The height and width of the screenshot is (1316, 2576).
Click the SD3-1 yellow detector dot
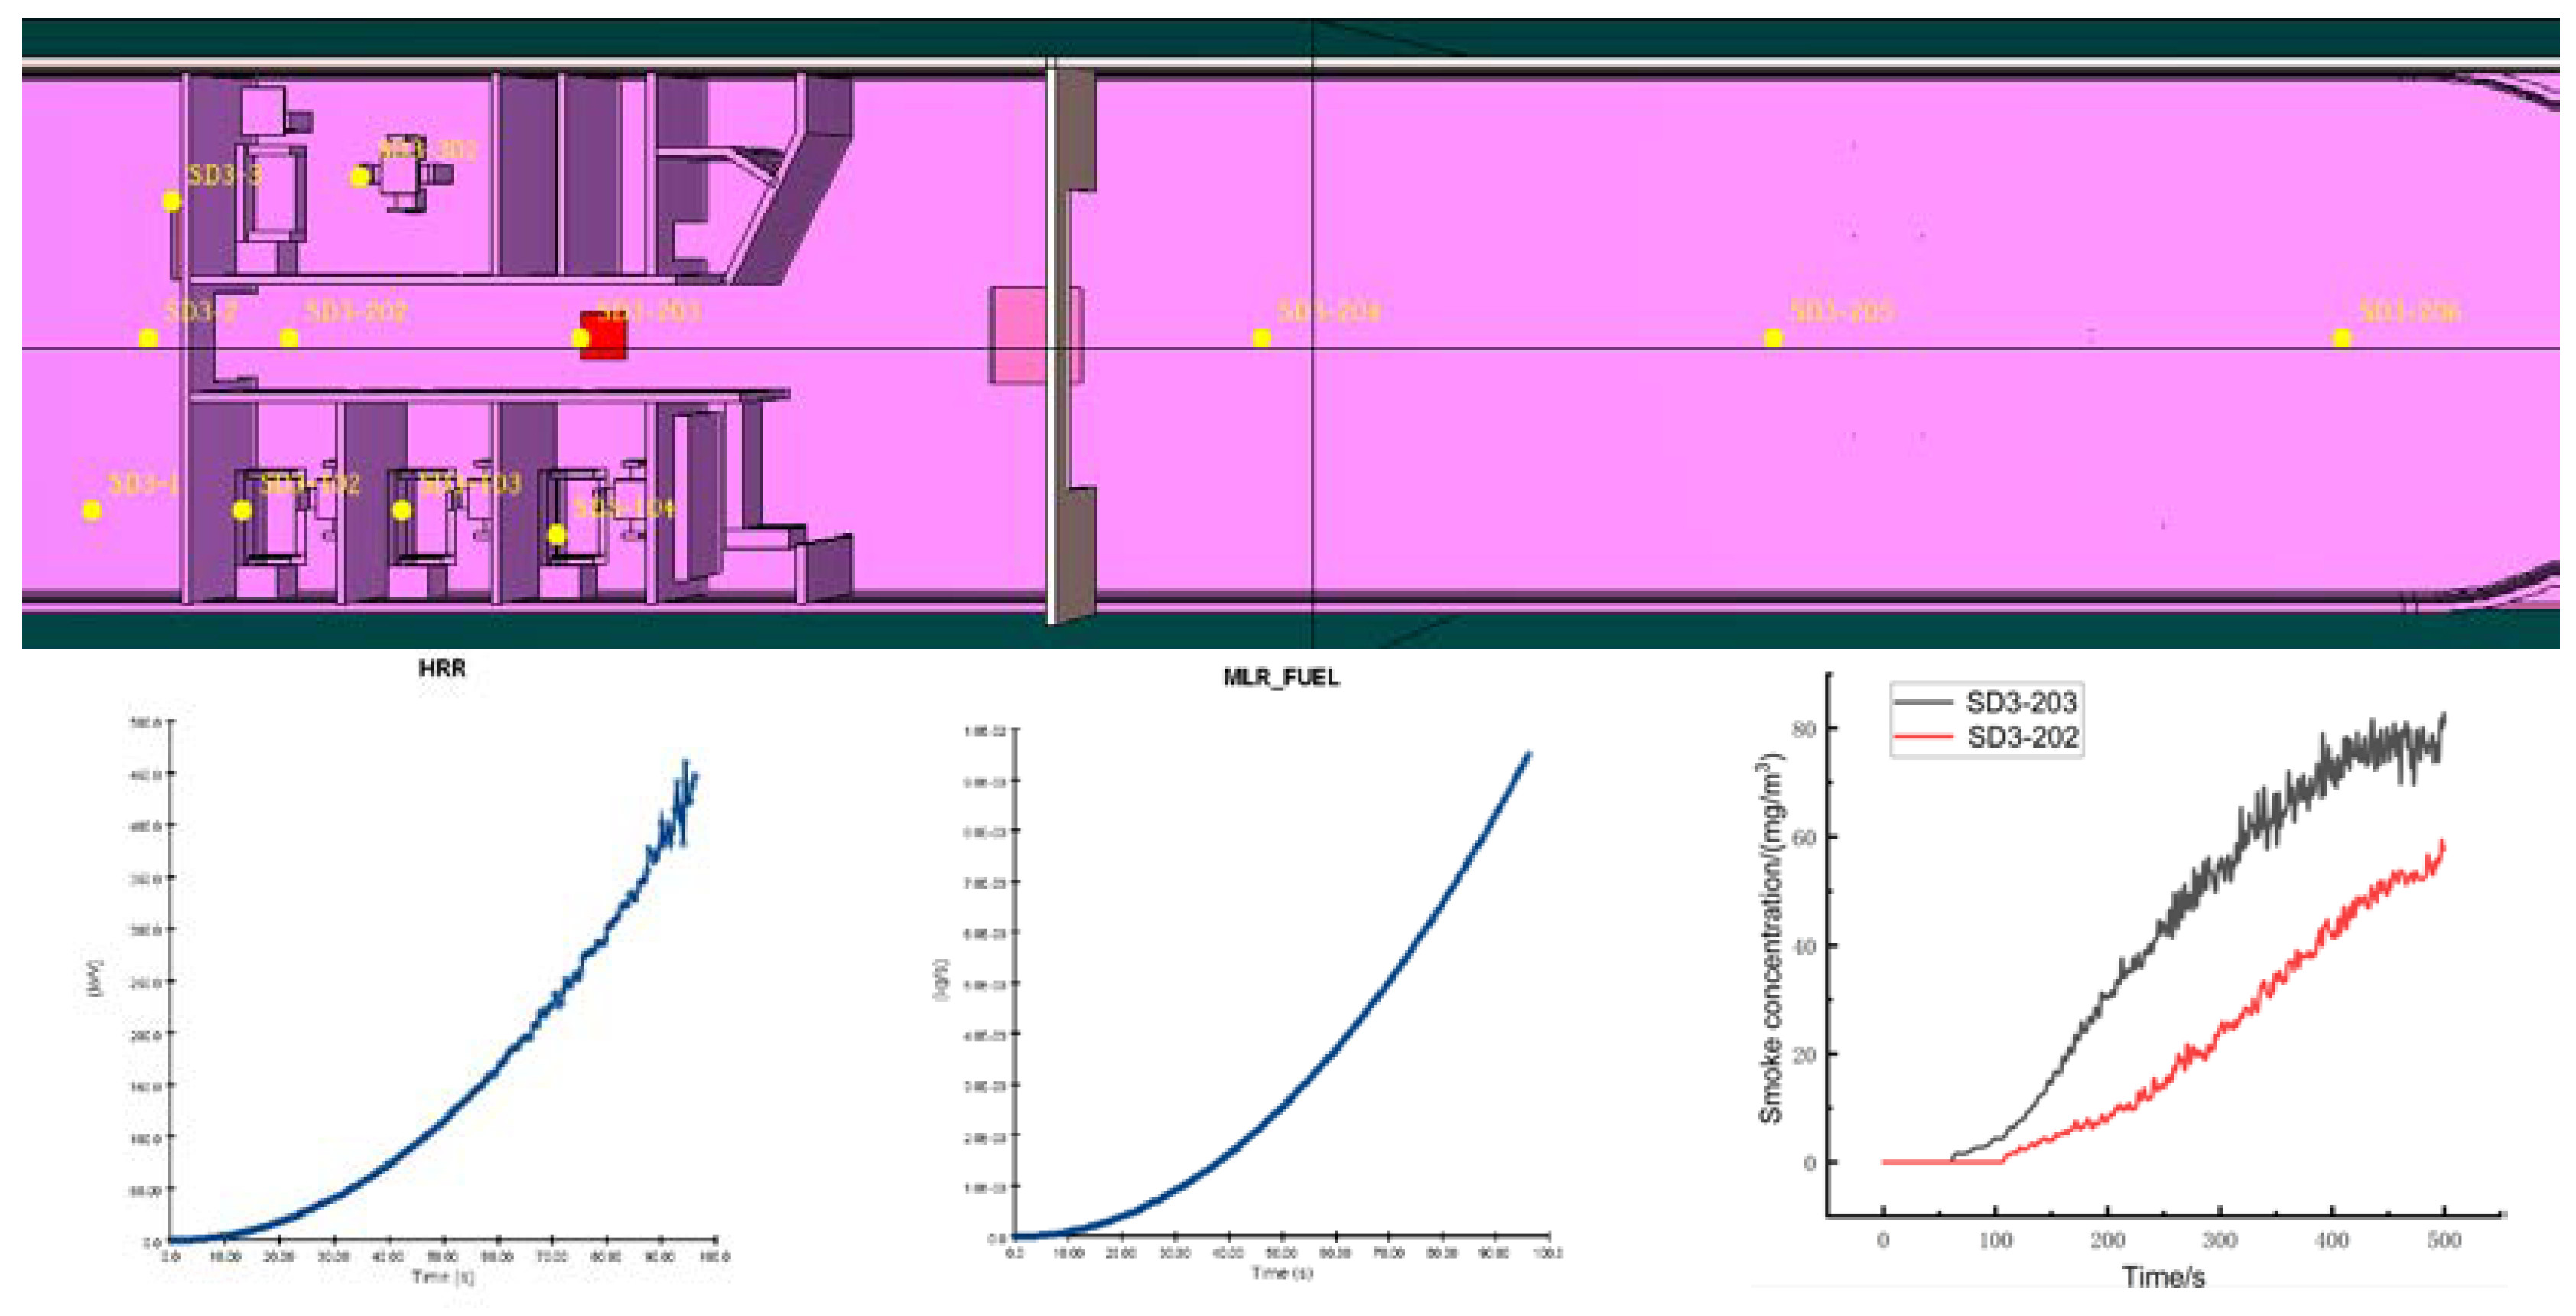click(91, 511)
